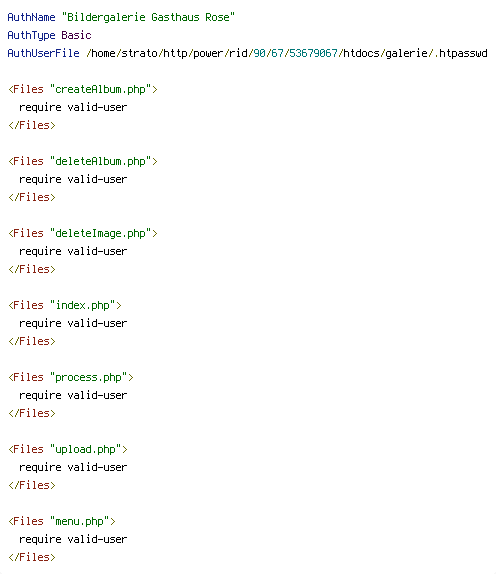Screen dimensions: 496x574
Task: Click the AuthUserFile directive
Action: pyautogui.click(x=43, y=53)
